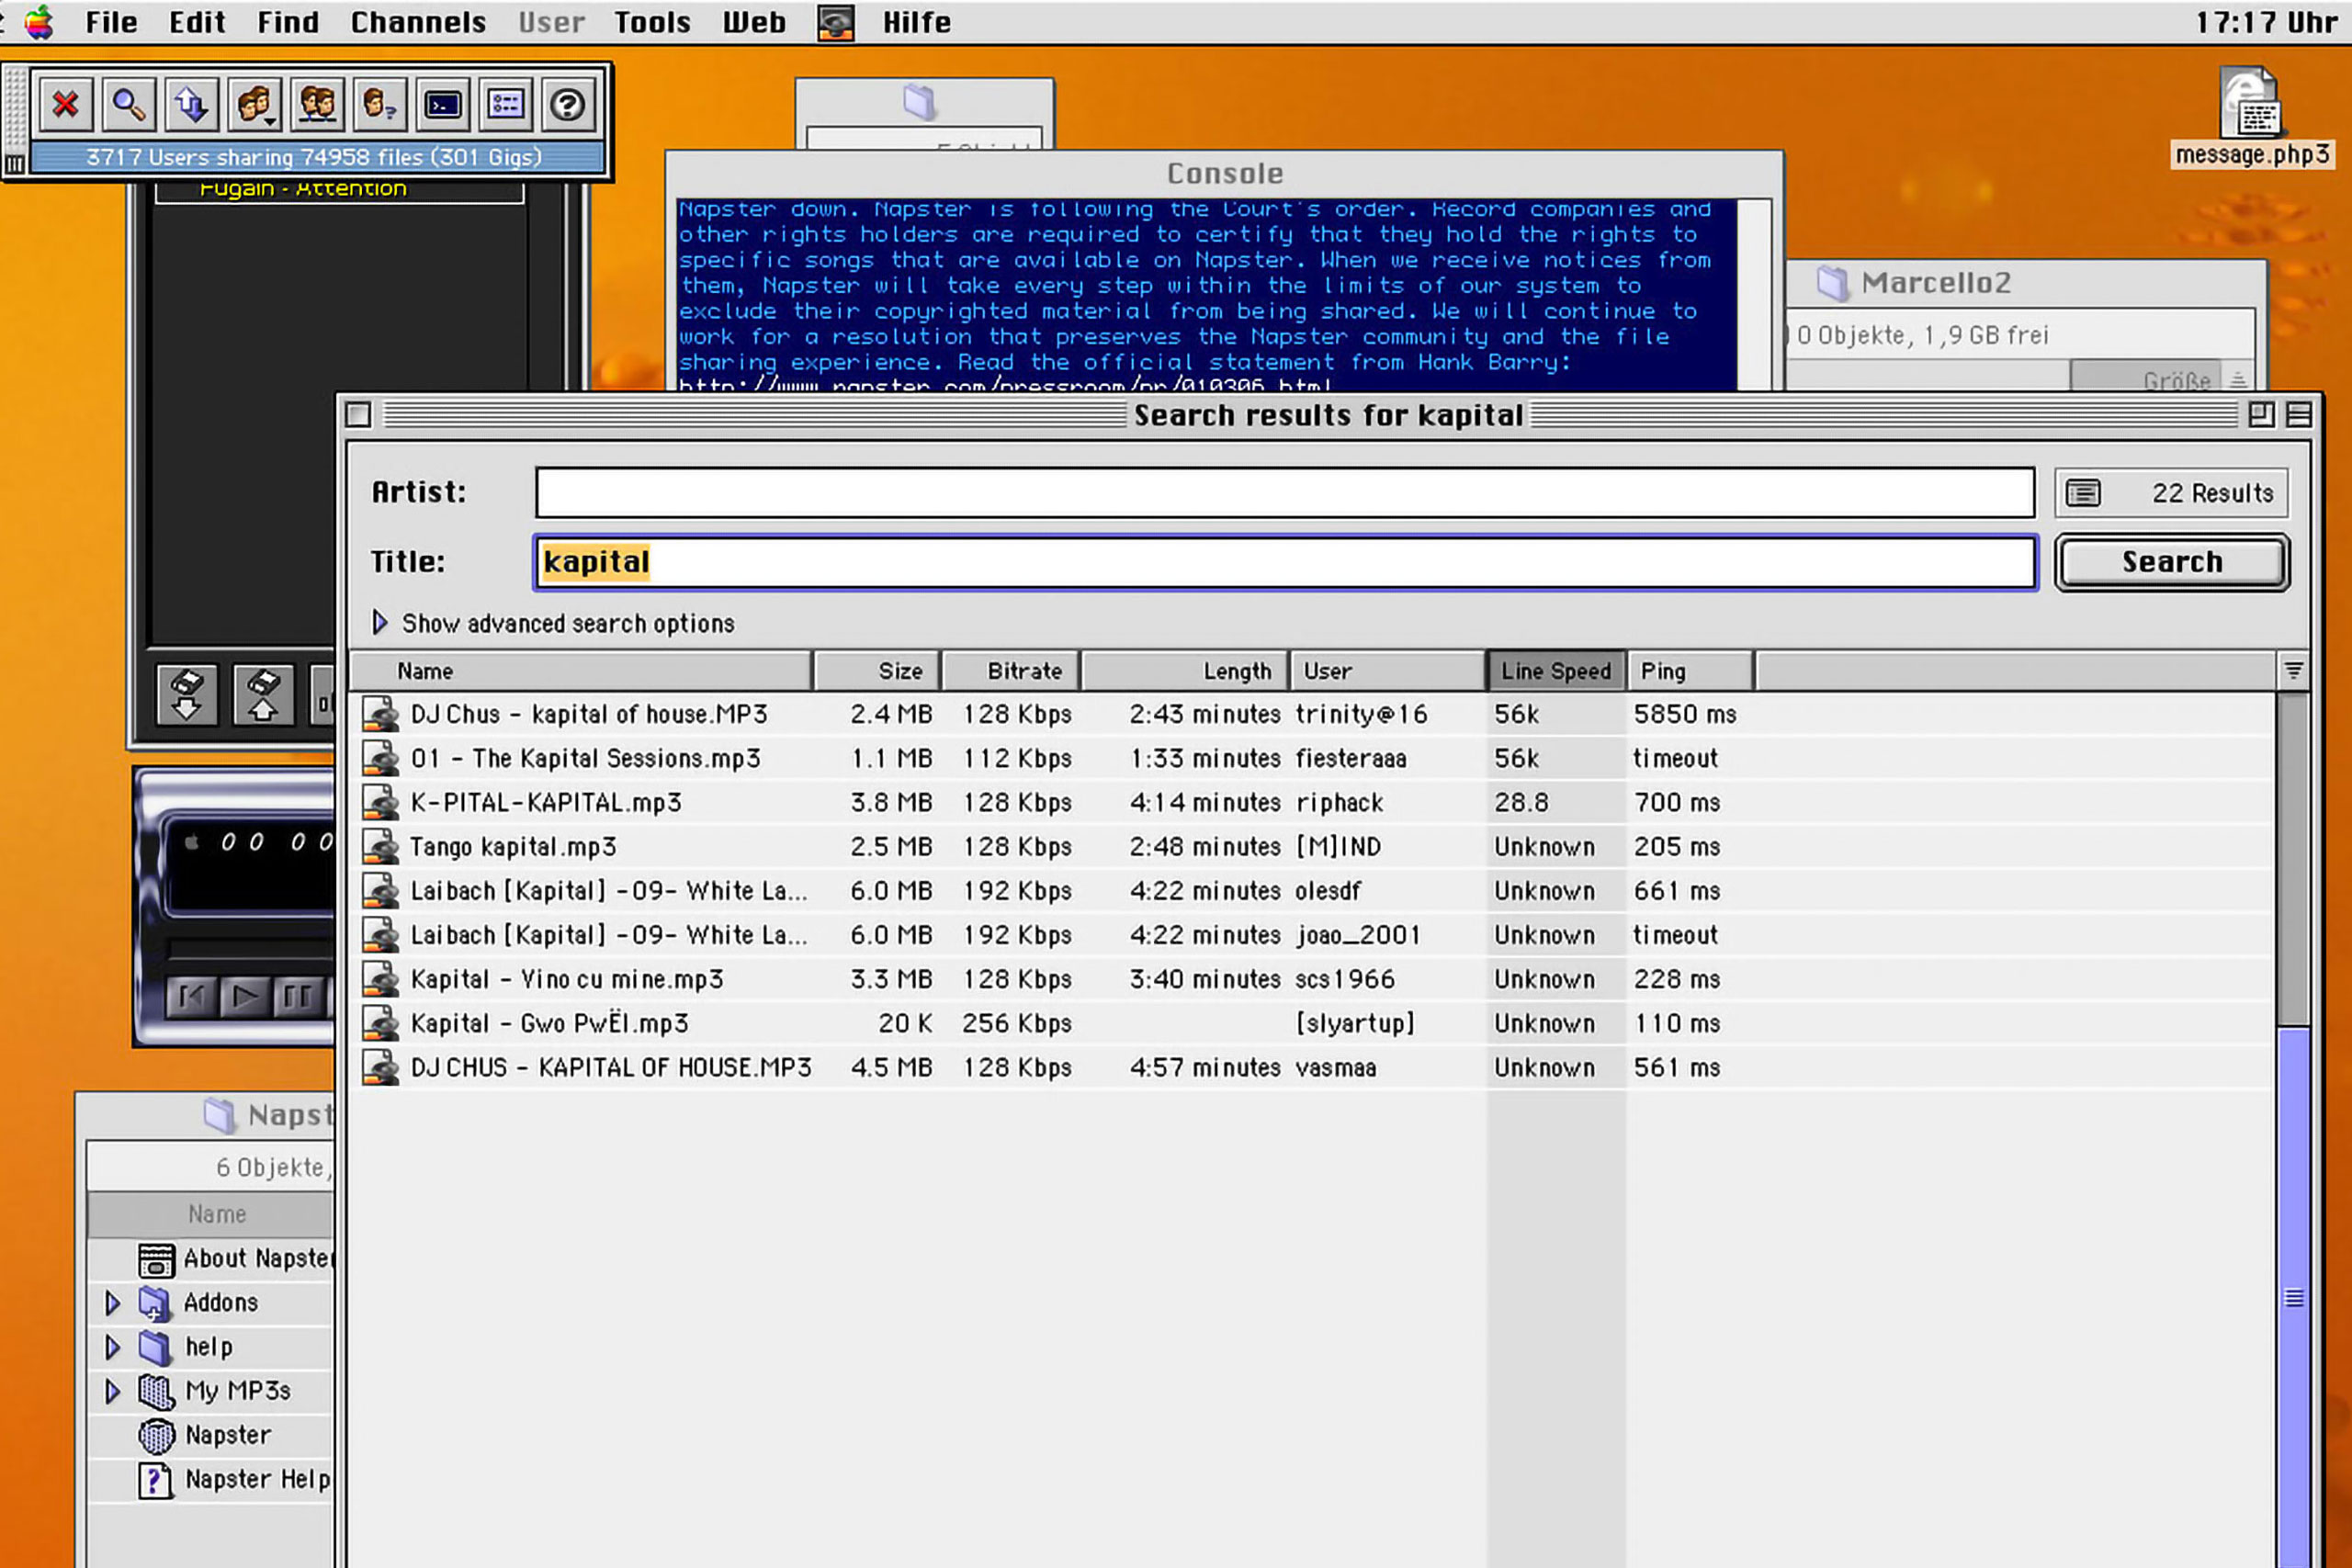Click the red X disconnect toolbar icon
Screen dimensions: 2352x1568
(x=66, y=104)
